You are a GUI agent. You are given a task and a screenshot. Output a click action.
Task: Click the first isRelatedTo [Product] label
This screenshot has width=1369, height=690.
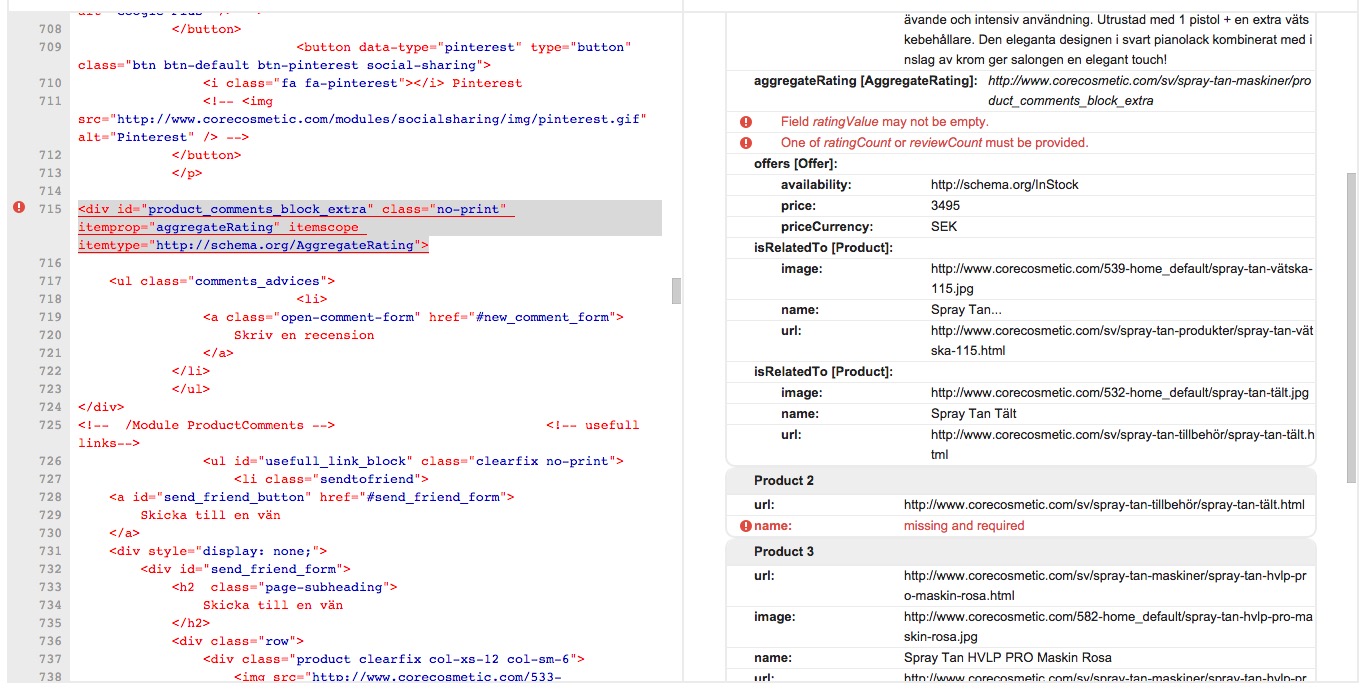click(823, 248)
